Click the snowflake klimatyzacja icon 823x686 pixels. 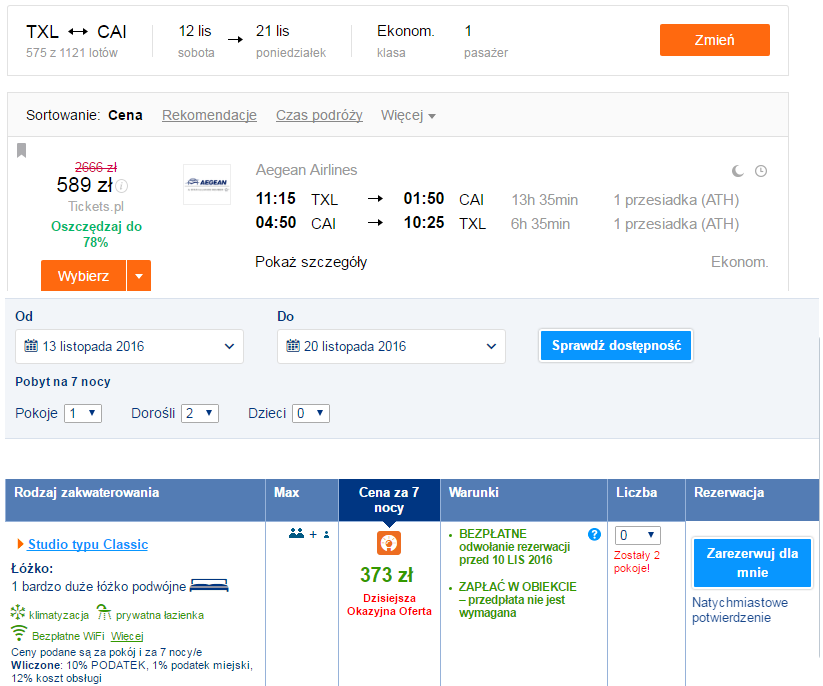click(18, 612)
